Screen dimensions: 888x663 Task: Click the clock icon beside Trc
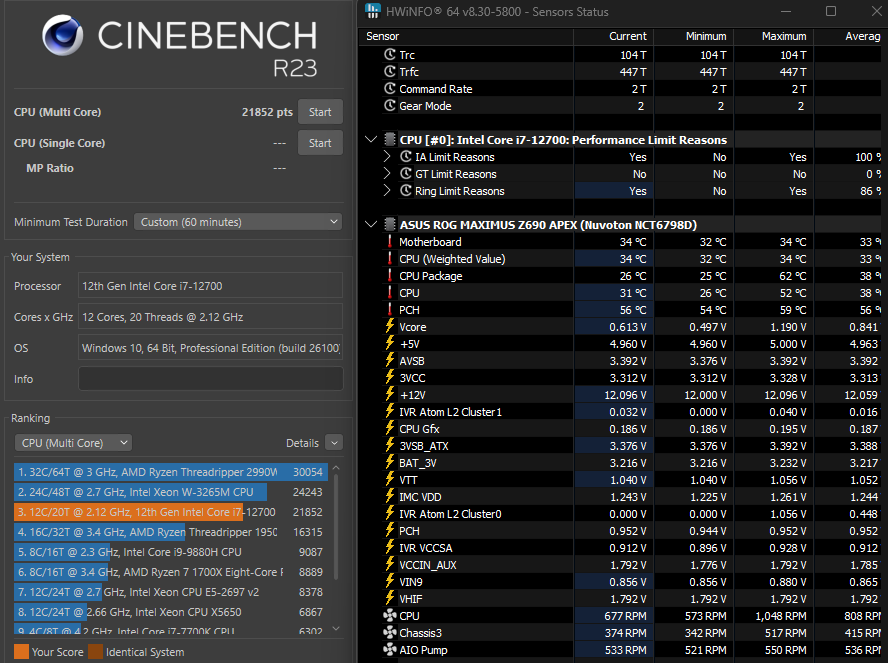(390, 54)
